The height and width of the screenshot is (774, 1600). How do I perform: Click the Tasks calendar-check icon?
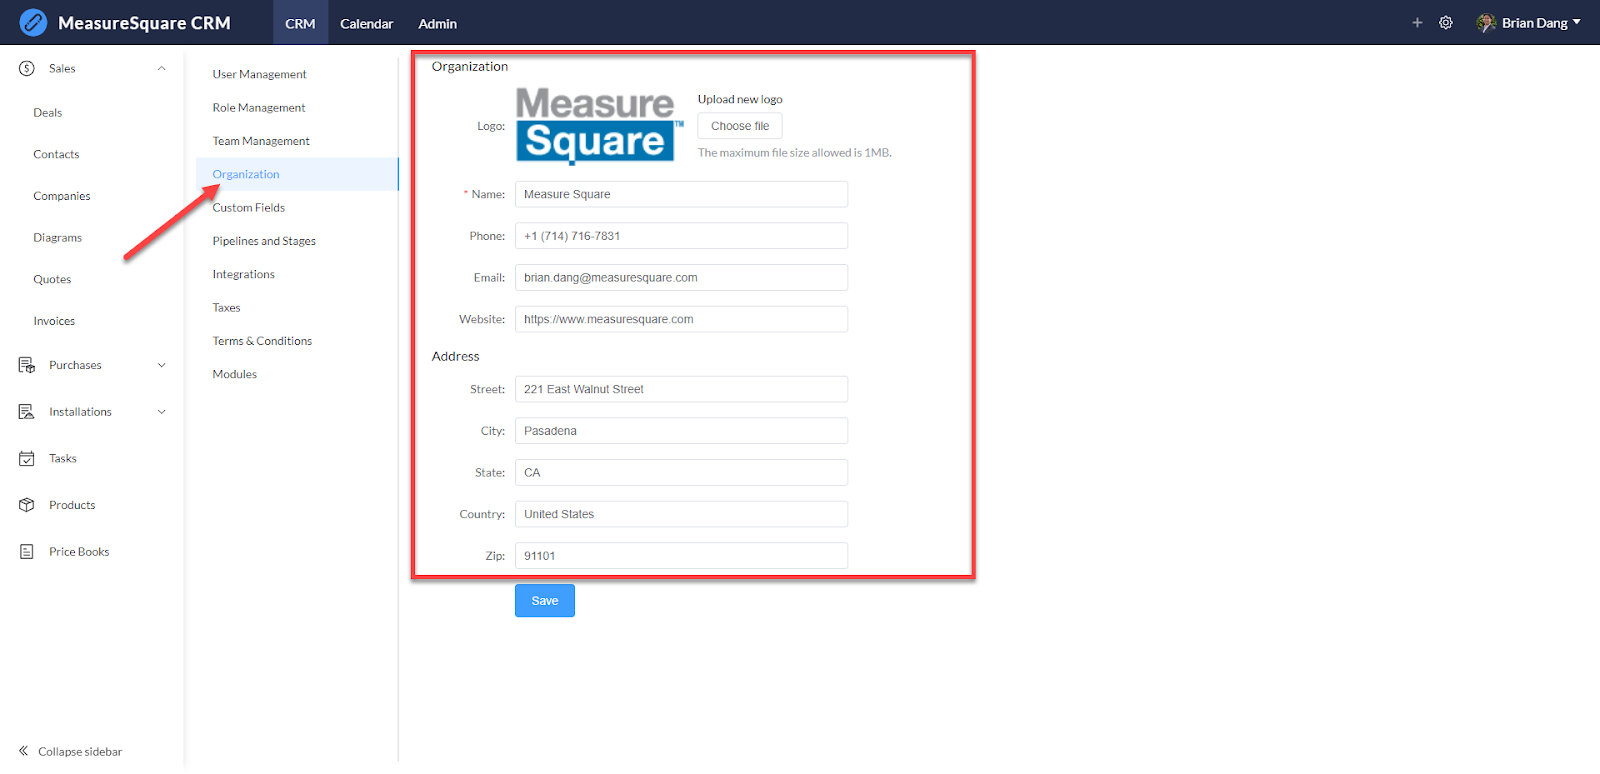pyautogui.click(x=27, y=458)
